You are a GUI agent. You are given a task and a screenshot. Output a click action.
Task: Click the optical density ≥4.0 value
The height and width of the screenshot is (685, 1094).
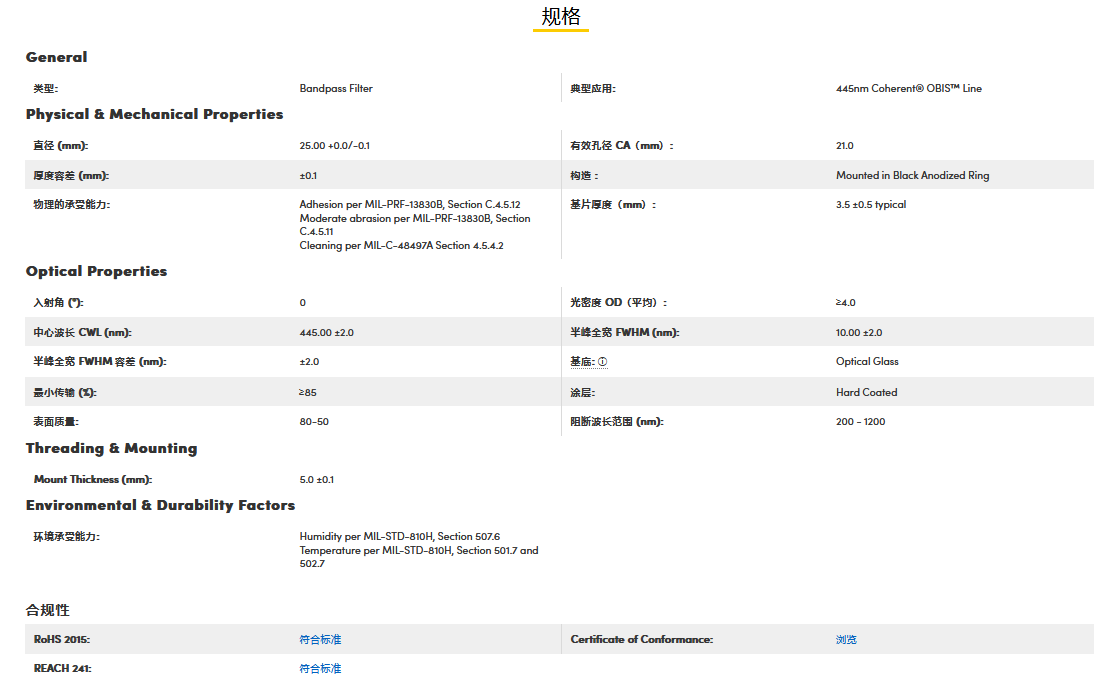pyautogui.click(x=845, y=302)
